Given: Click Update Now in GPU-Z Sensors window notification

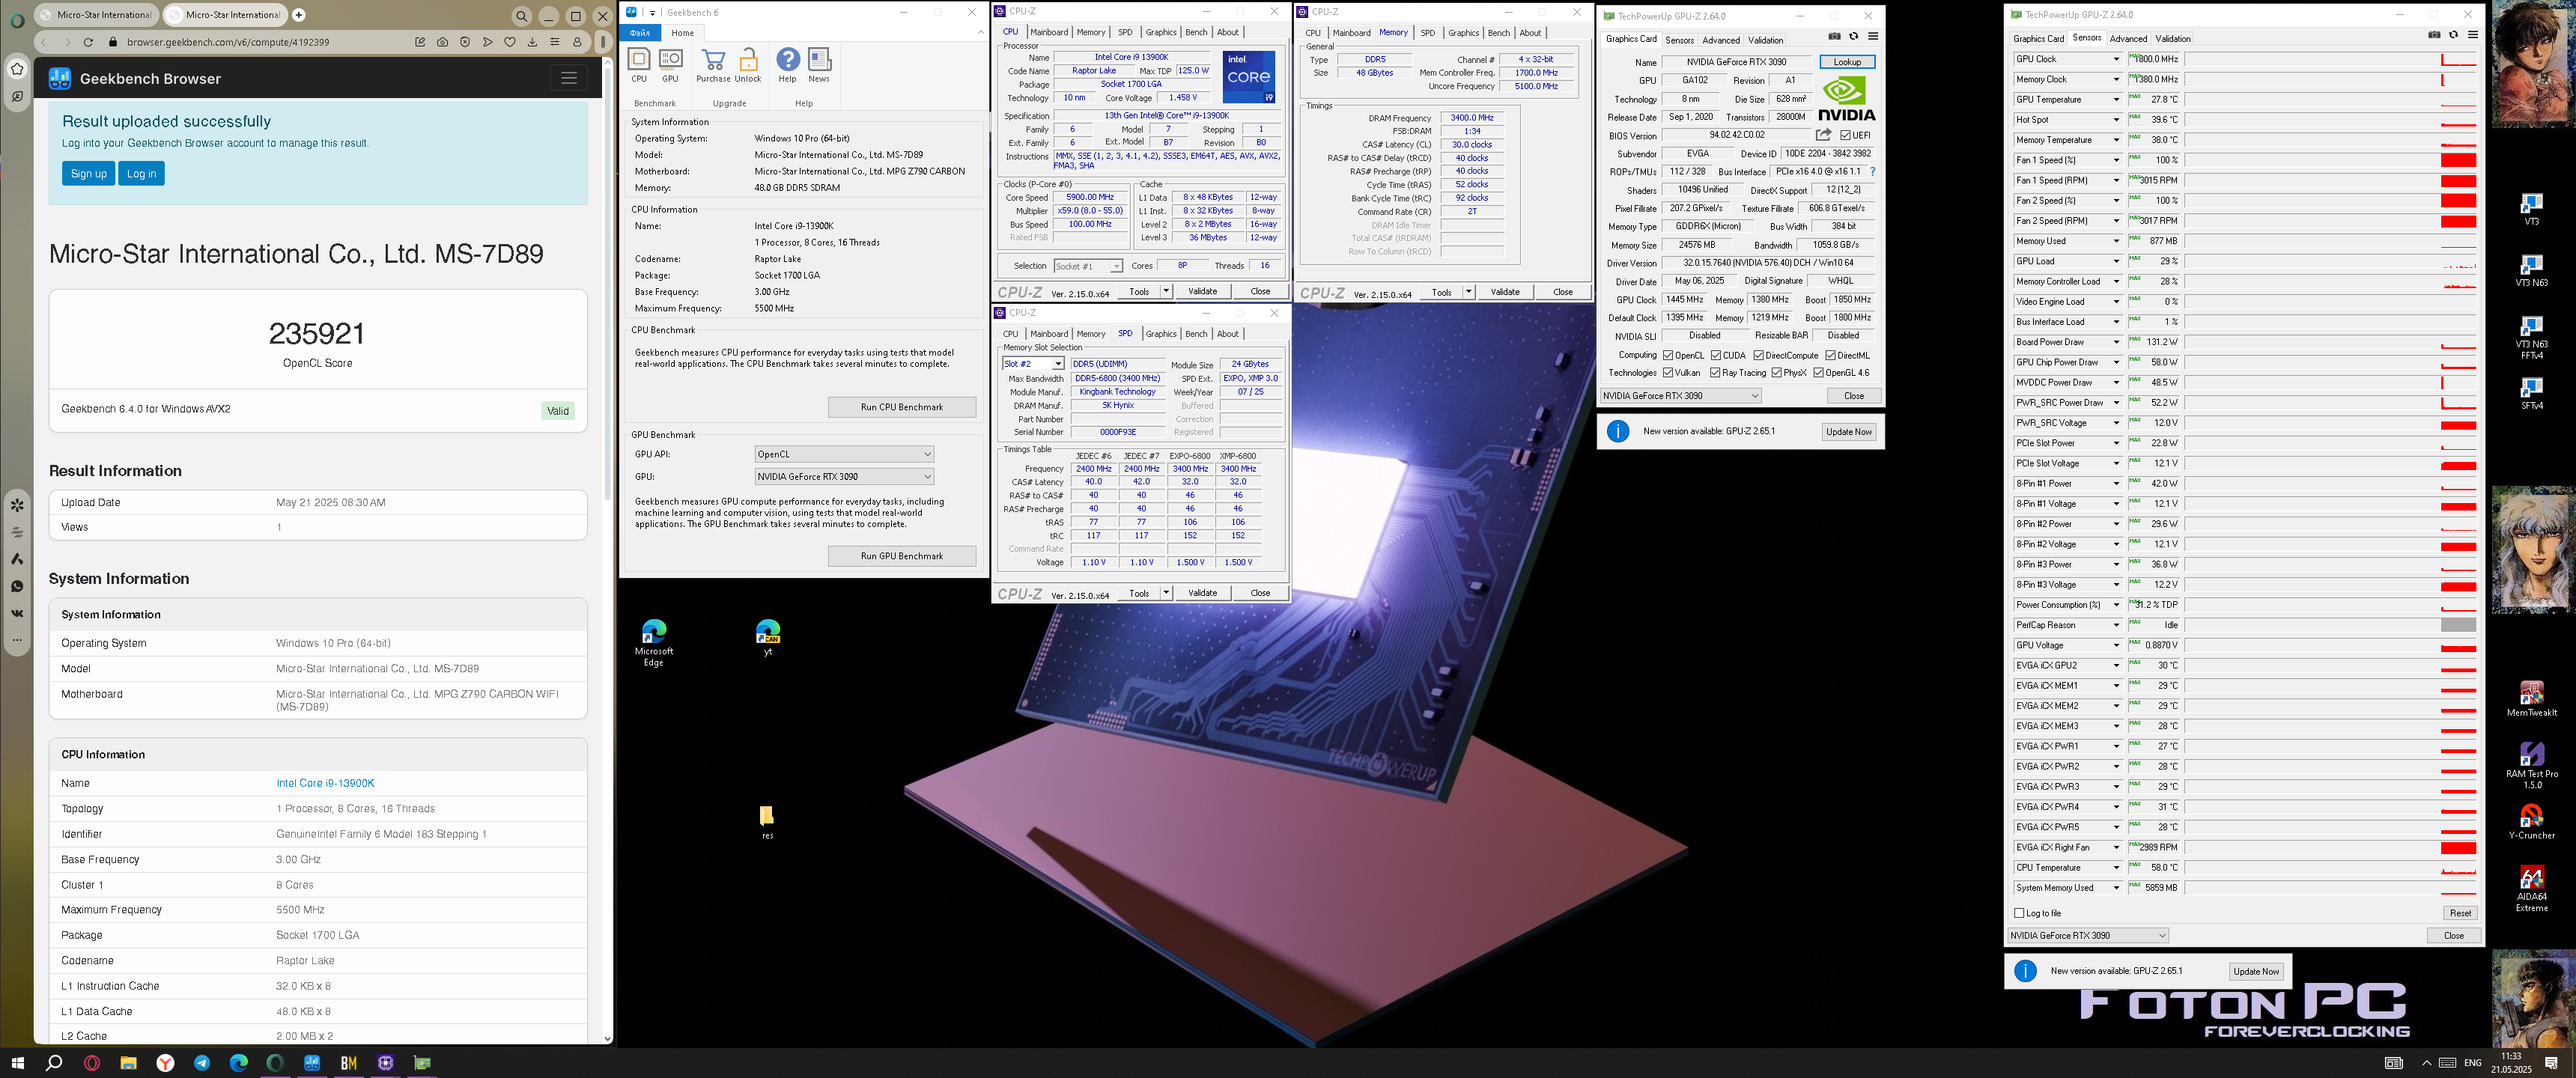Looking at the screenshot, I should [x=2256, y=971].
